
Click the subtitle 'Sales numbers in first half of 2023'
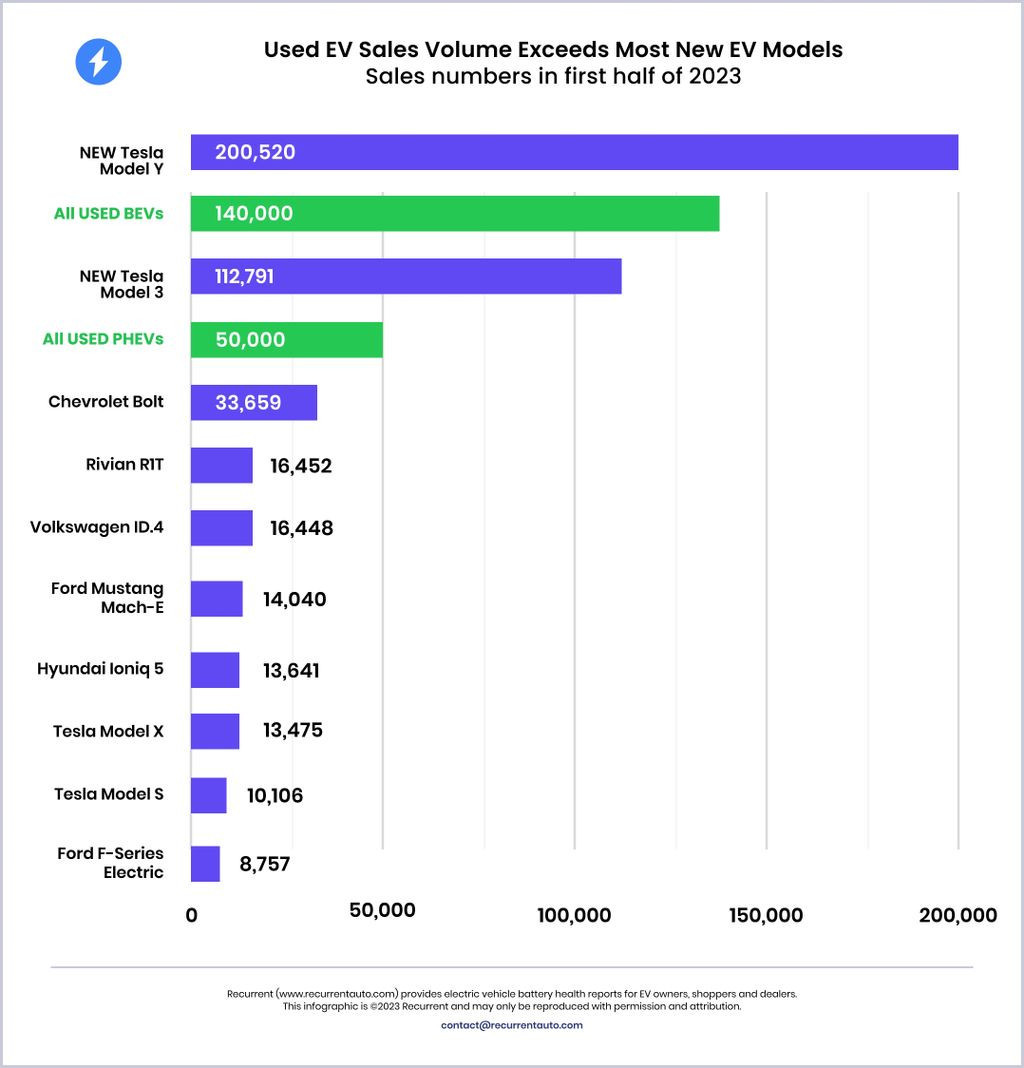[x=553, y=76]
